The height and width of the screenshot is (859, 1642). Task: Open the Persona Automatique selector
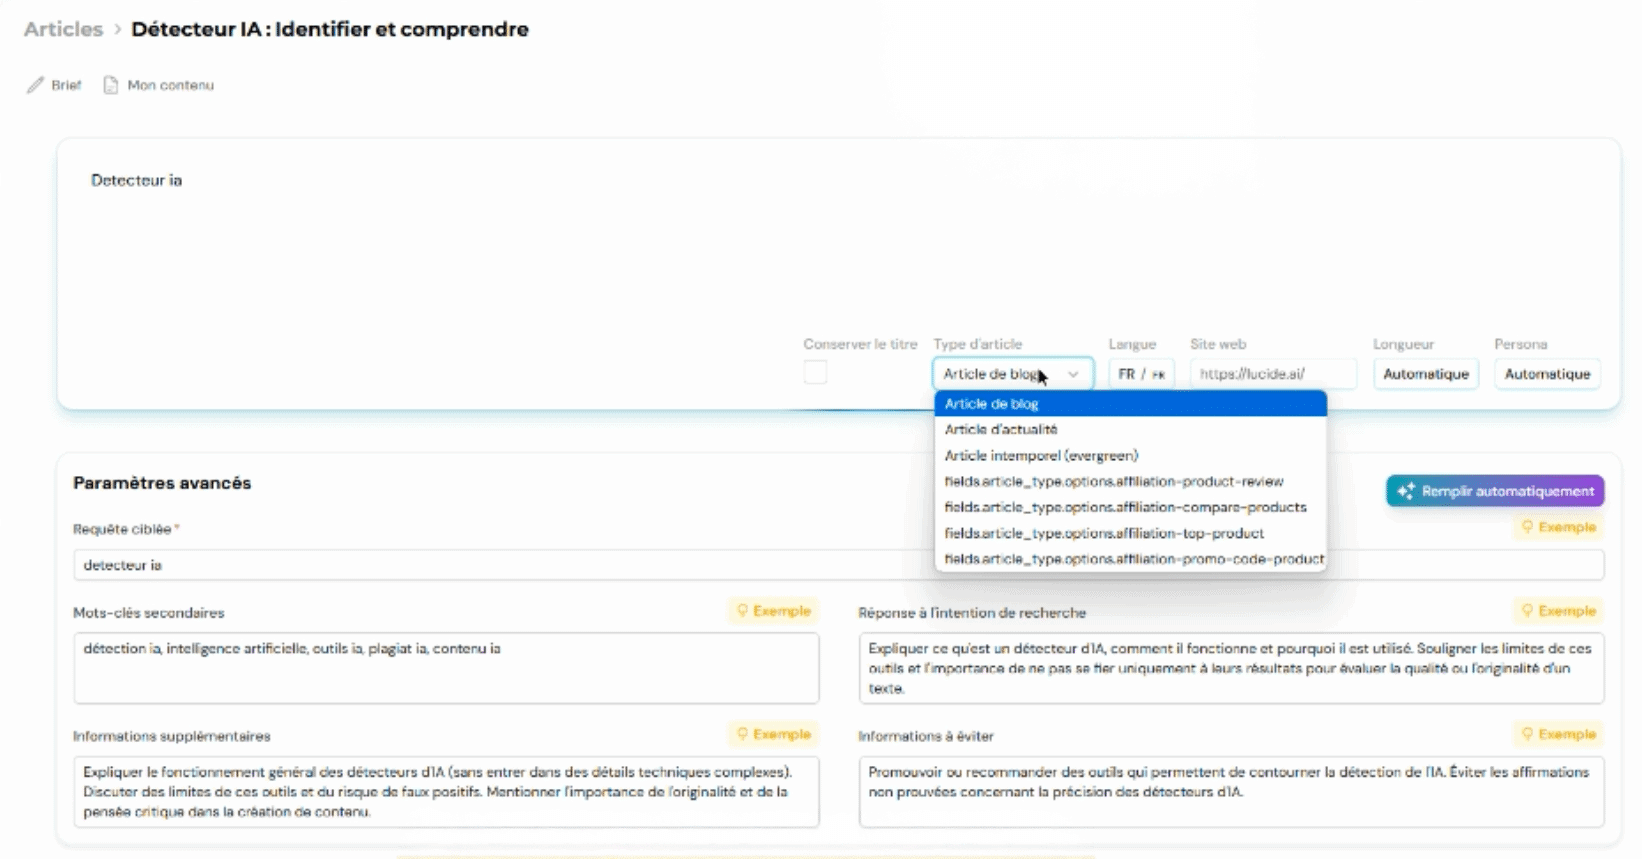(x=1547, y=374)
